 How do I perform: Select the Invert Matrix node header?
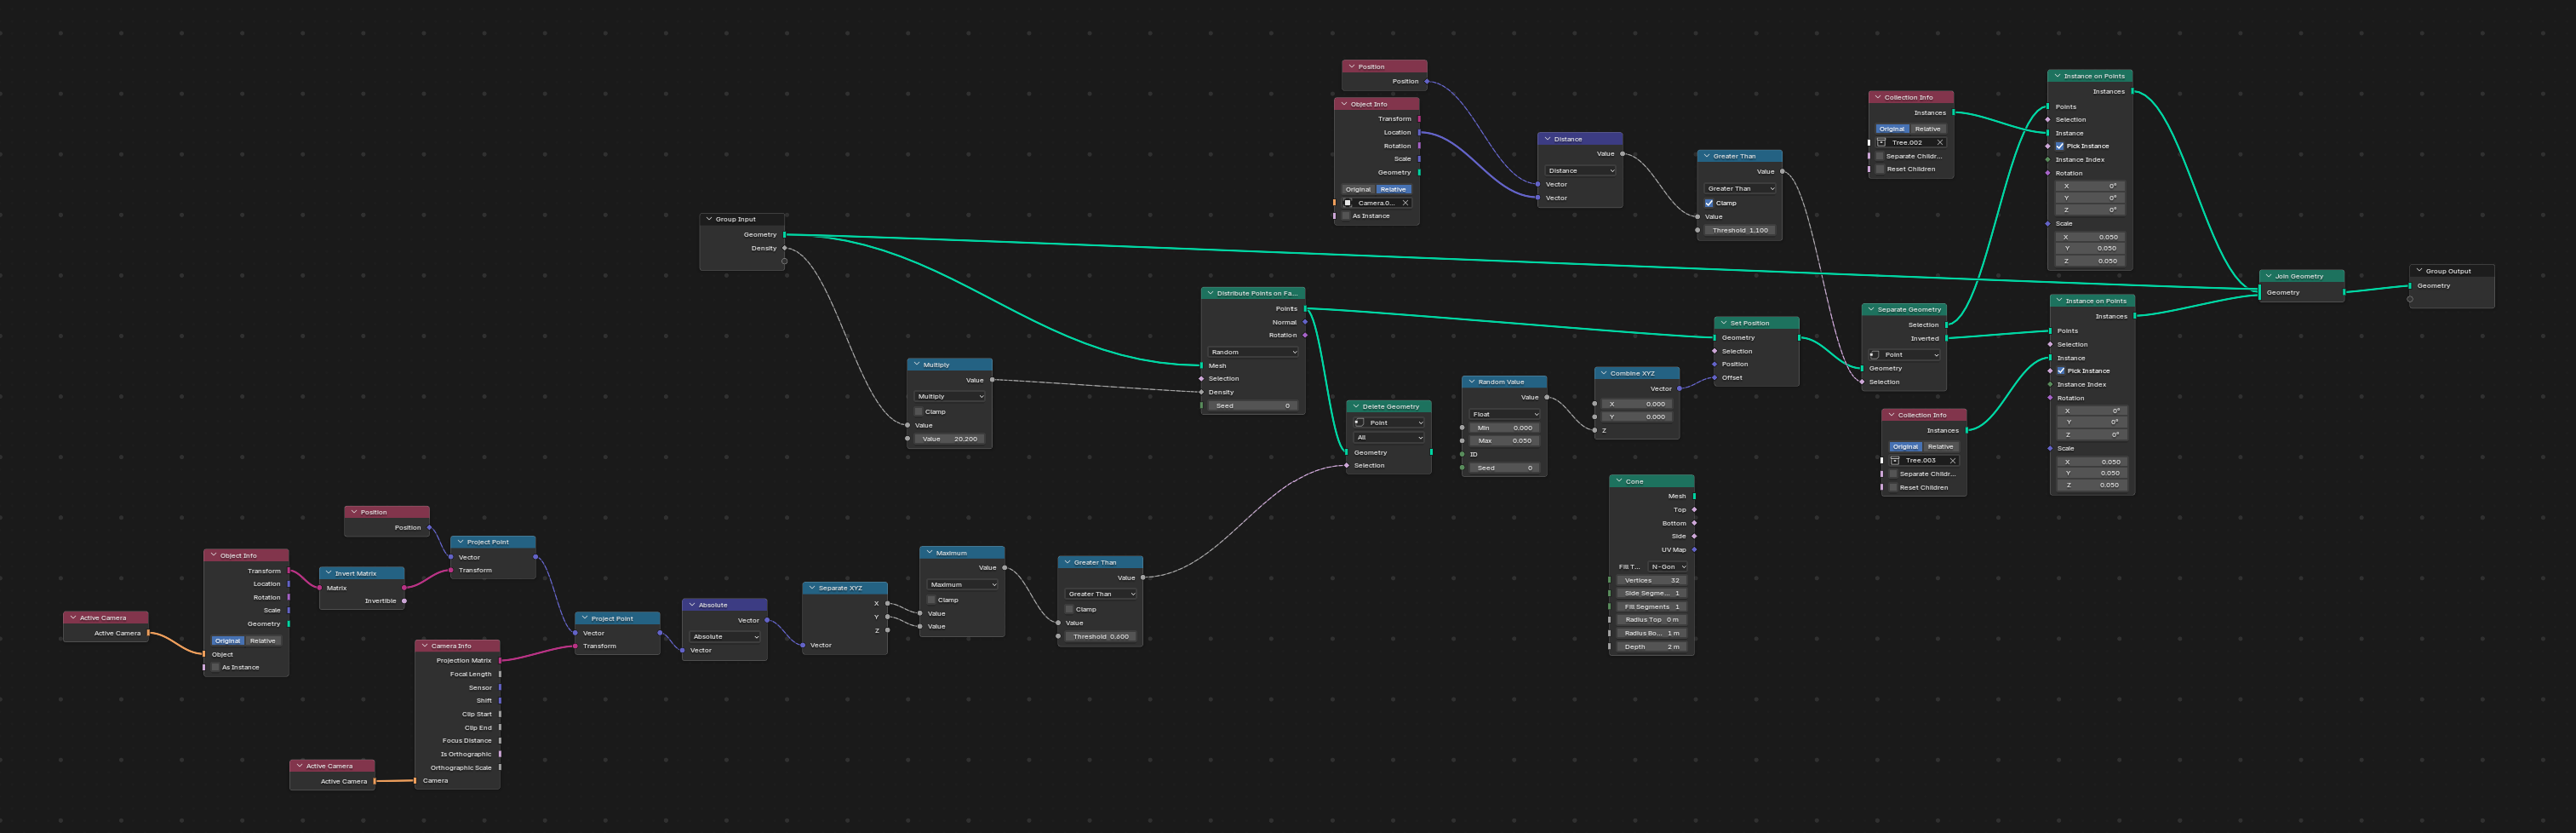click(x=362, y=574)
